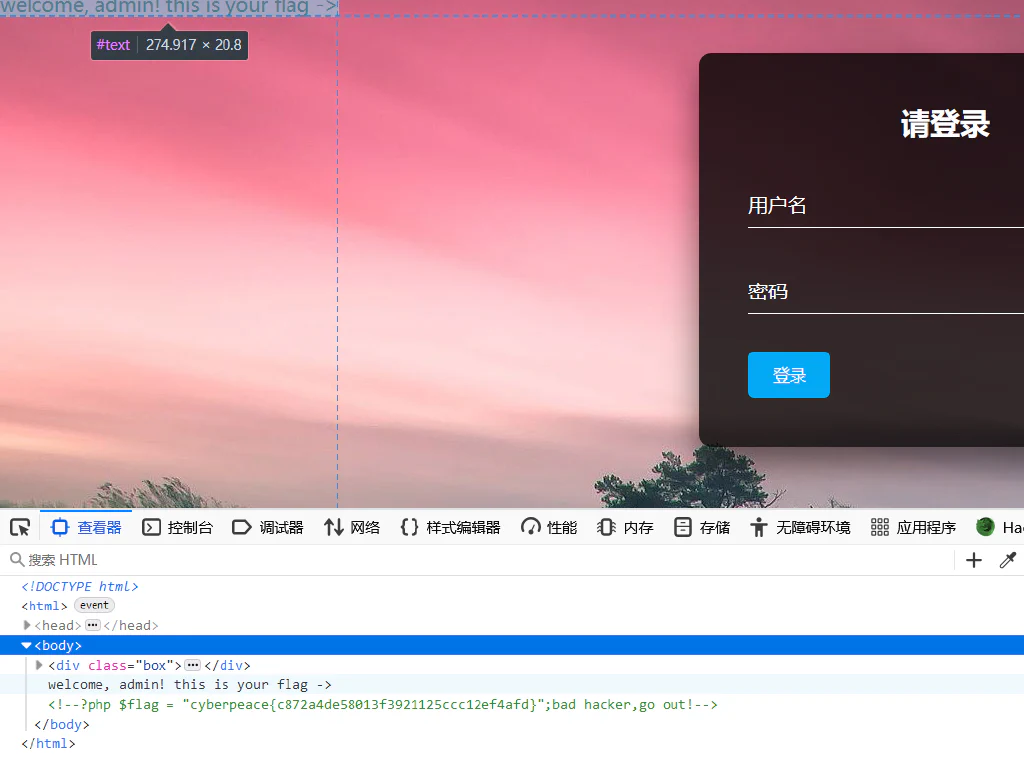Image resolution: width=1024 pixels, height=769 pixels.
Task: Click the 登录 login button
Action: point(788,375)
